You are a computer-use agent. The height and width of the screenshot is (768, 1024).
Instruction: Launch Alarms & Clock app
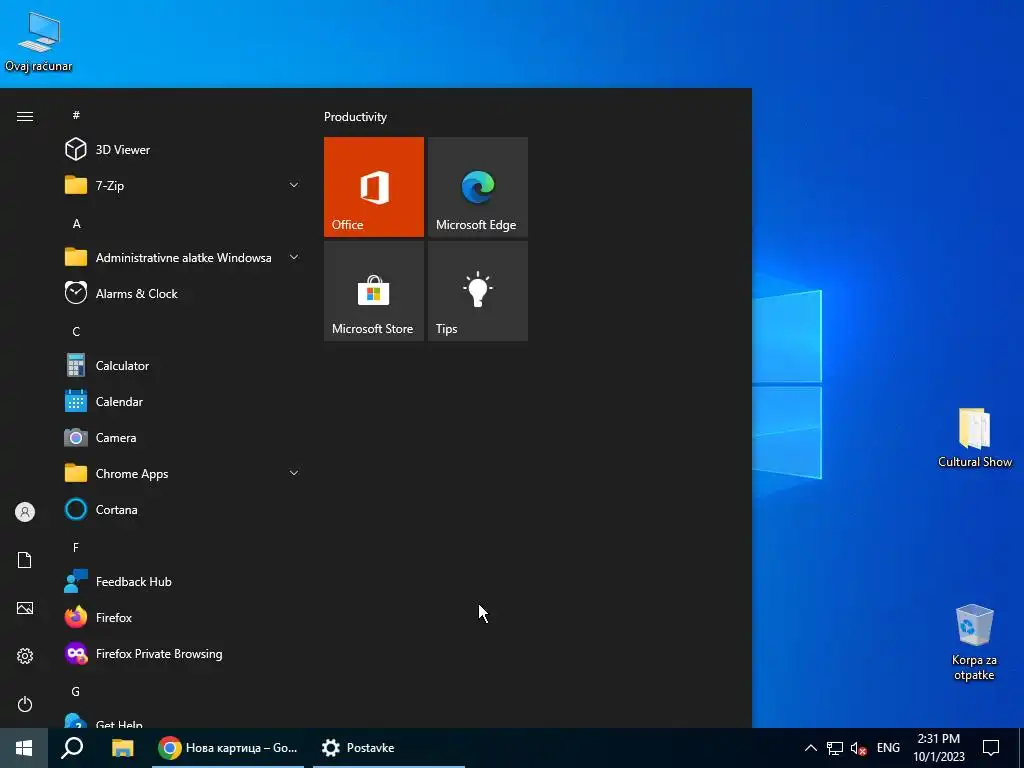click(183, 293)
